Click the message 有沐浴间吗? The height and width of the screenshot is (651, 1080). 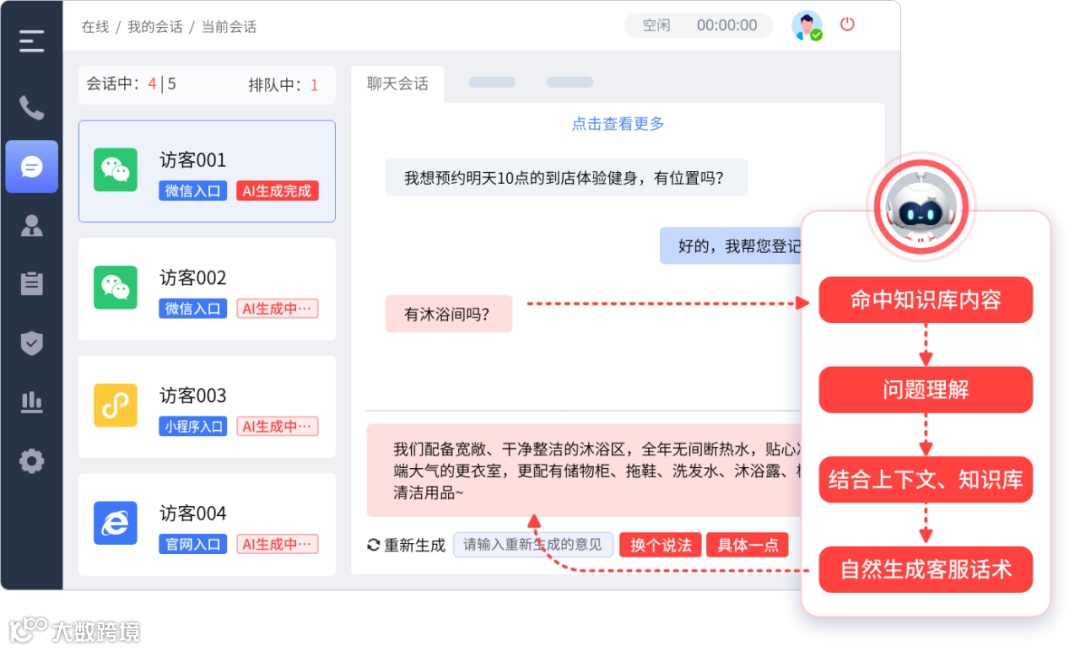(x=448, y=314)
